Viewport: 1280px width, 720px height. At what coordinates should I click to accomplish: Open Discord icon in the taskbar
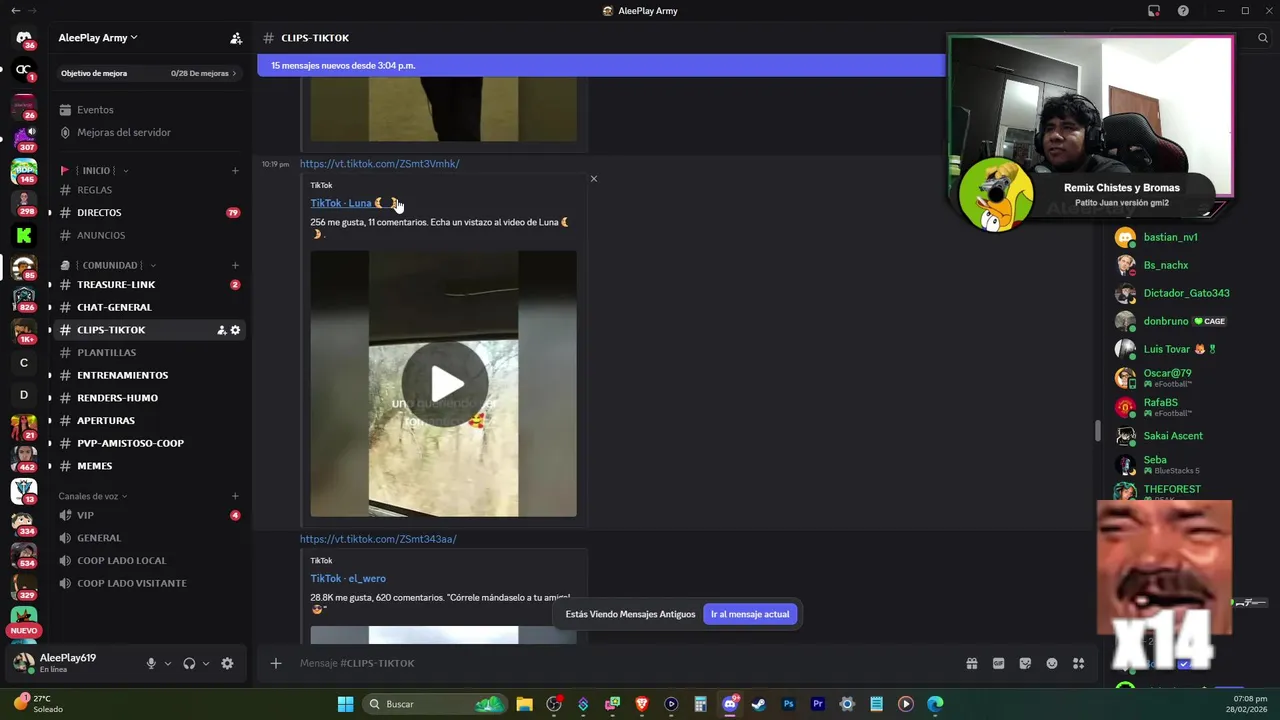(x=730, y=704)
